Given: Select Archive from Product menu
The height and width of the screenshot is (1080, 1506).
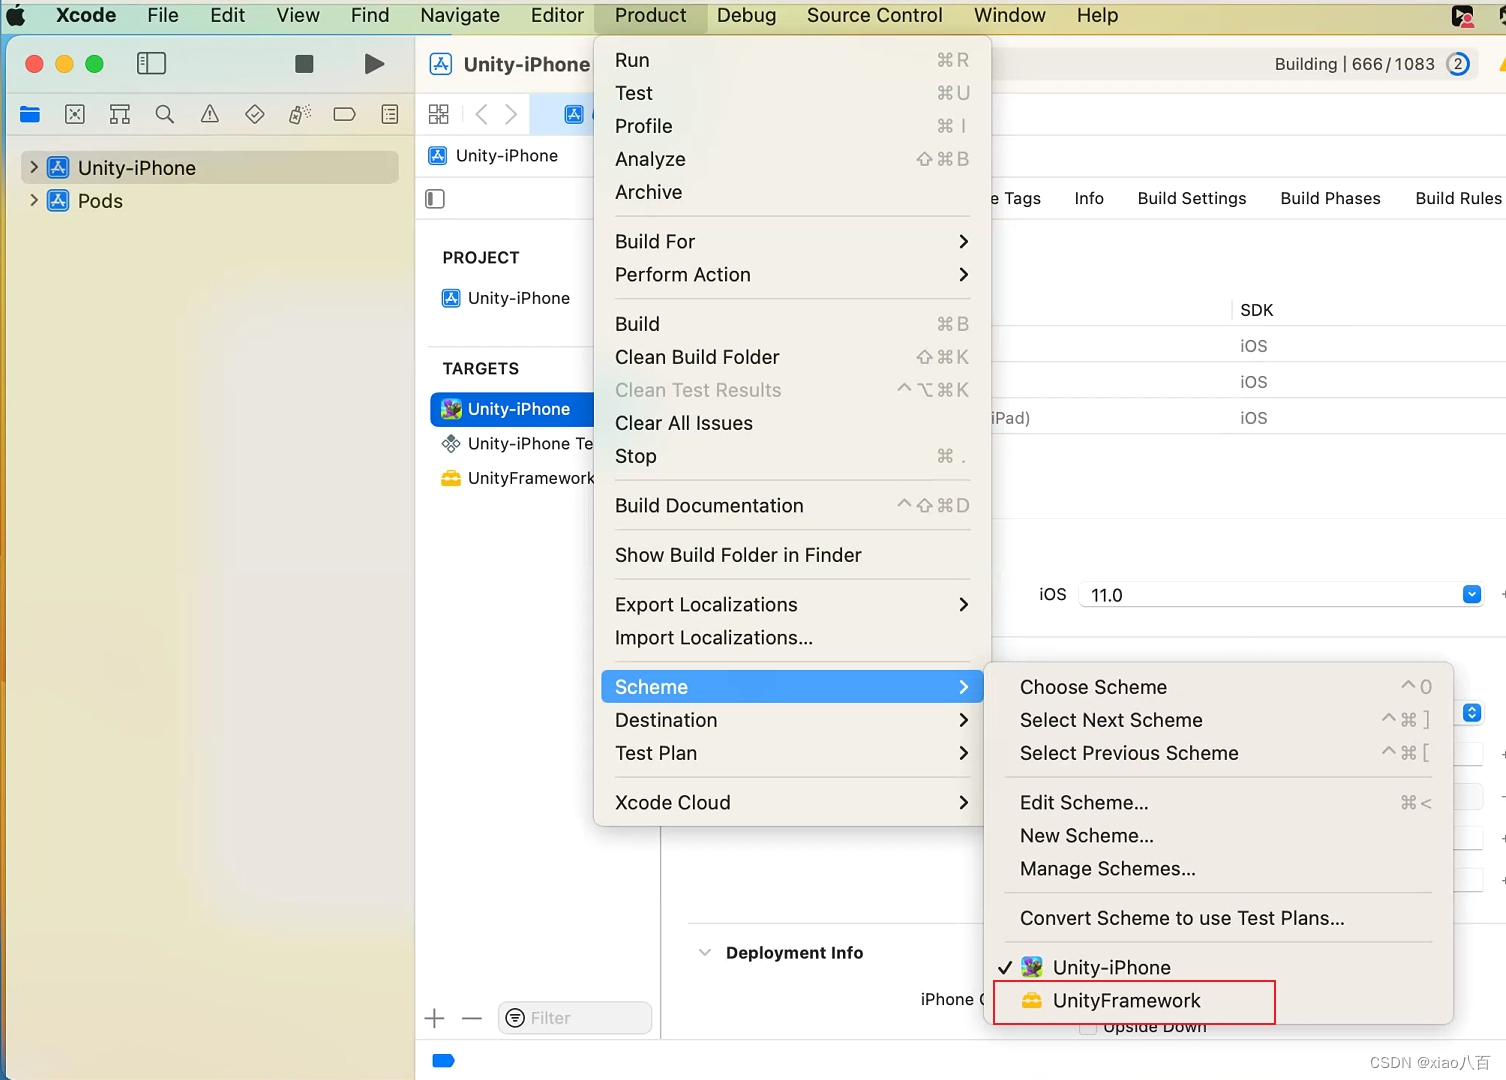Looking at the screenshot, I should point(792,192).
